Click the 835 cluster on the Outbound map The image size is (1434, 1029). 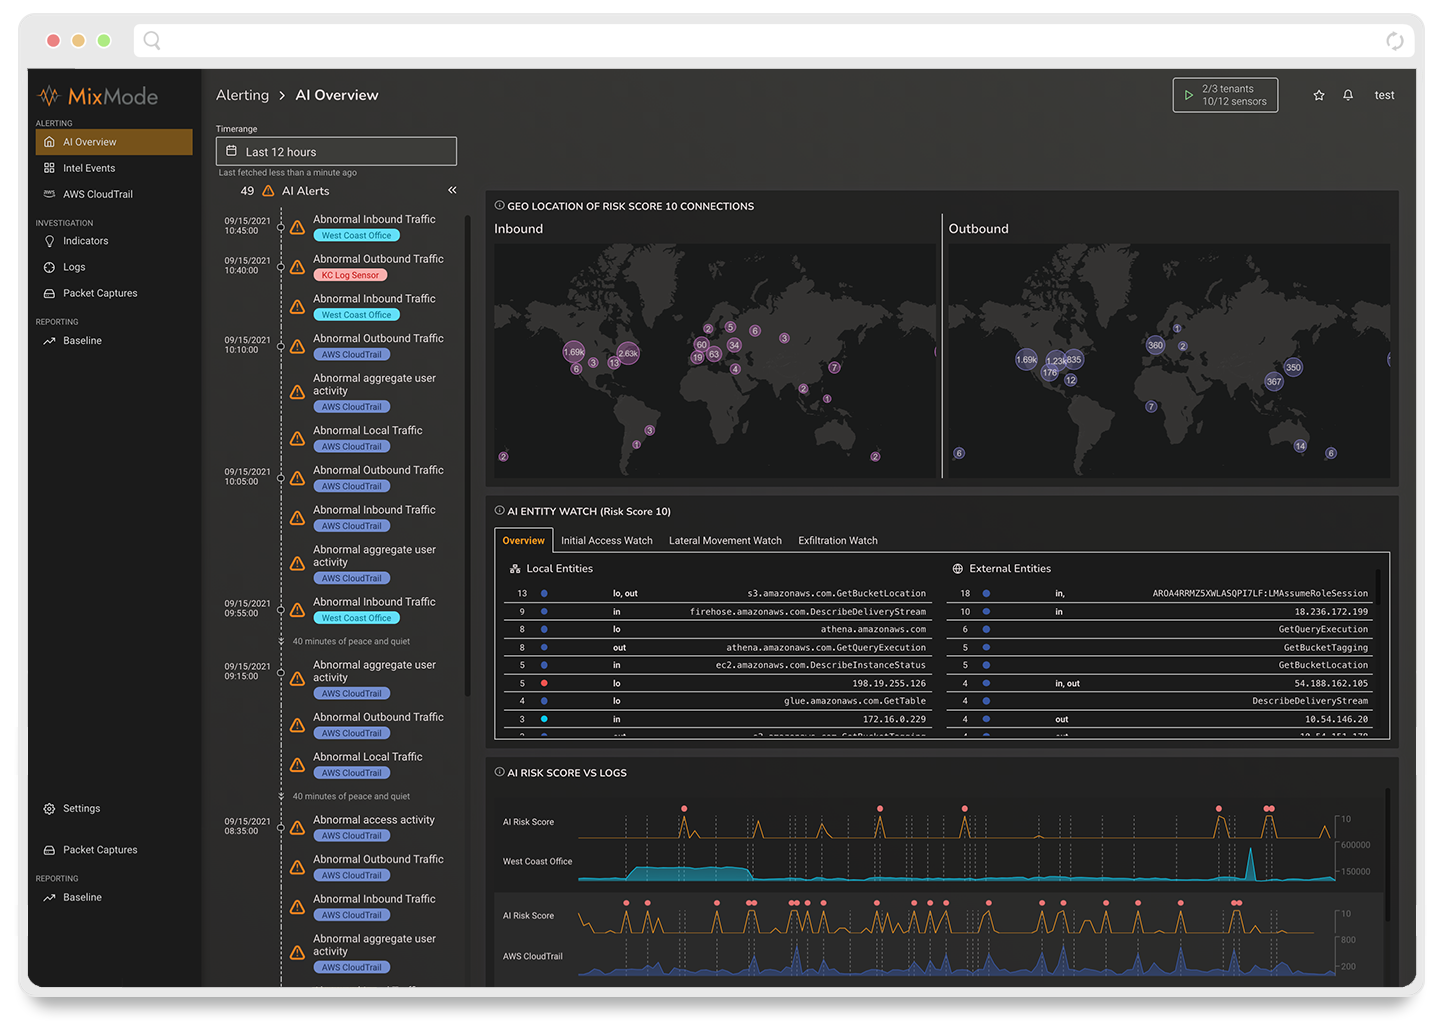(1073, 359)
